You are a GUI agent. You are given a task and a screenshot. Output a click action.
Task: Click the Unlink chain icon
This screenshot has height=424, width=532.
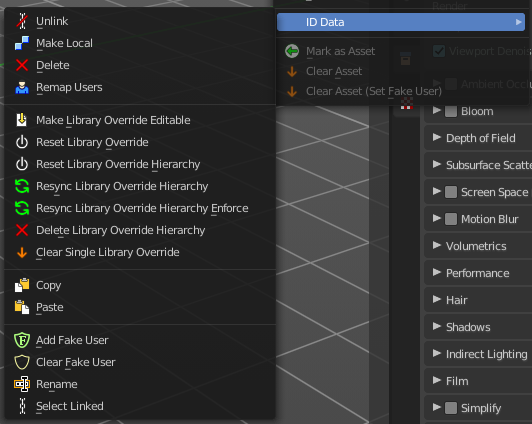(x=22, y=21)
